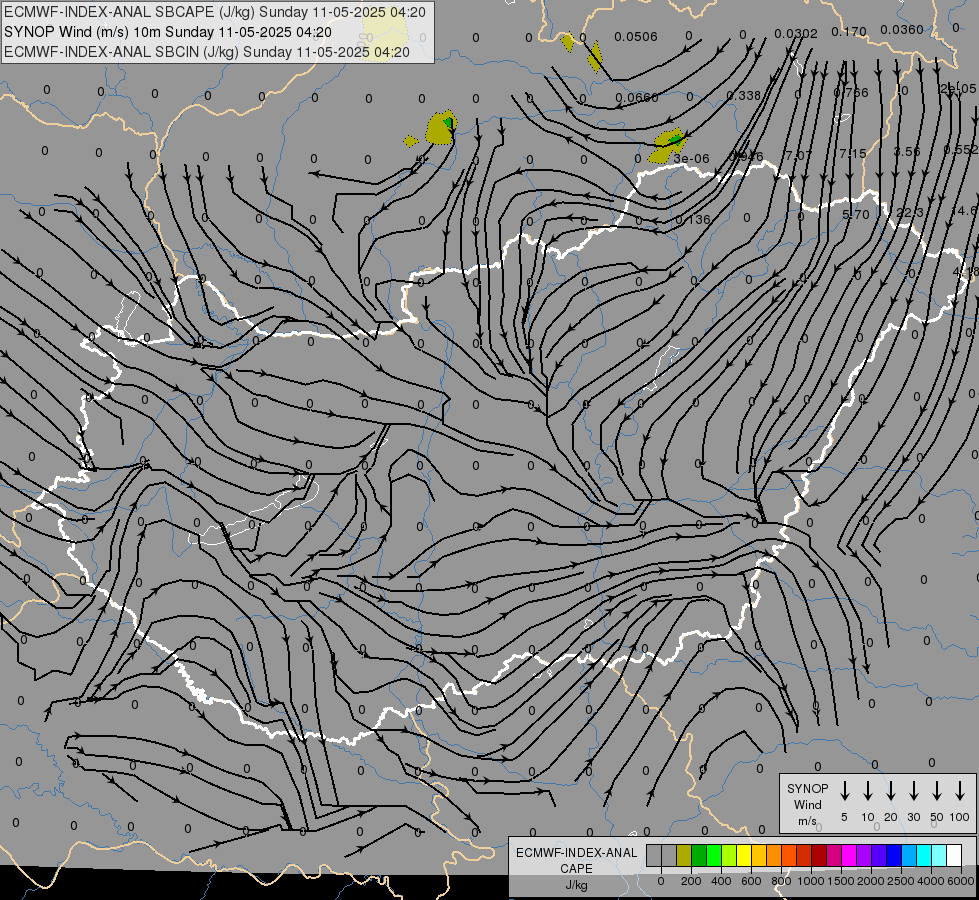Screen dimensions: 979x900
Task: Click the 3e-06 value near green patch
Action: click(691, 159)
